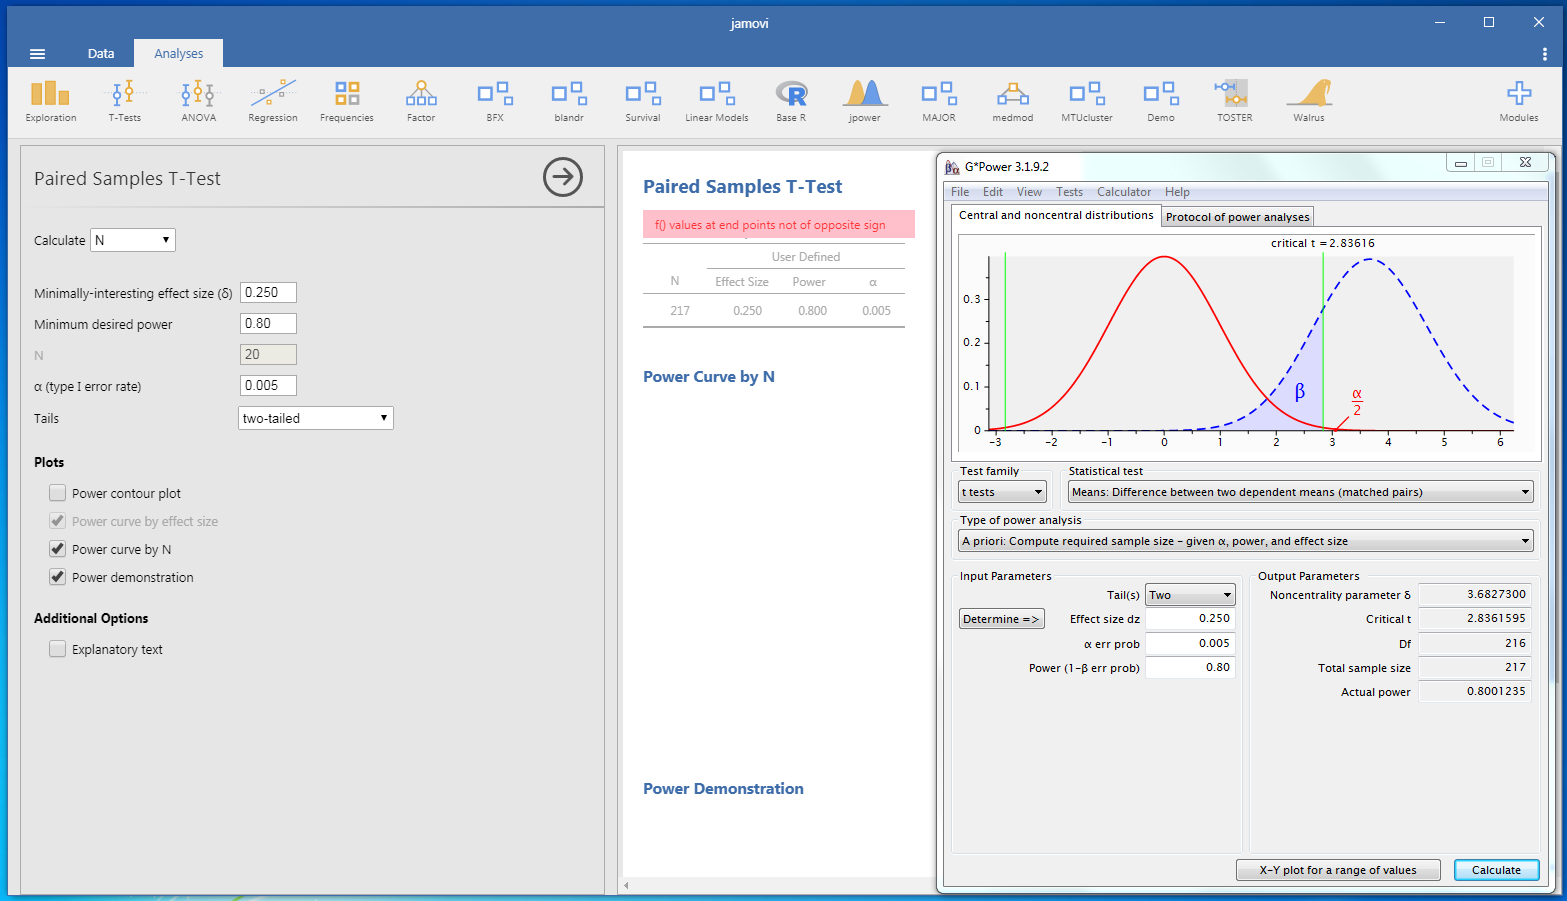Open the medmod module menu

1012,102
